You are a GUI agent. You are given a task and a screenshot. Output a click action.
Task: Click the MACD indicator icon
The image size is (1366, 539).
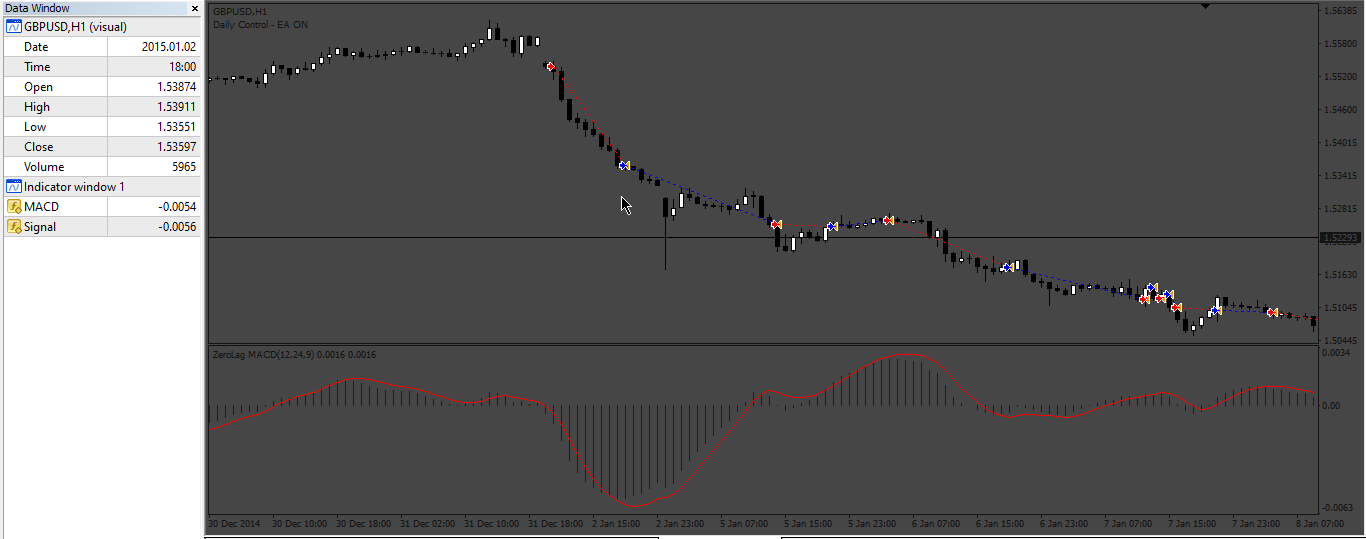click(x=14, y=207)
